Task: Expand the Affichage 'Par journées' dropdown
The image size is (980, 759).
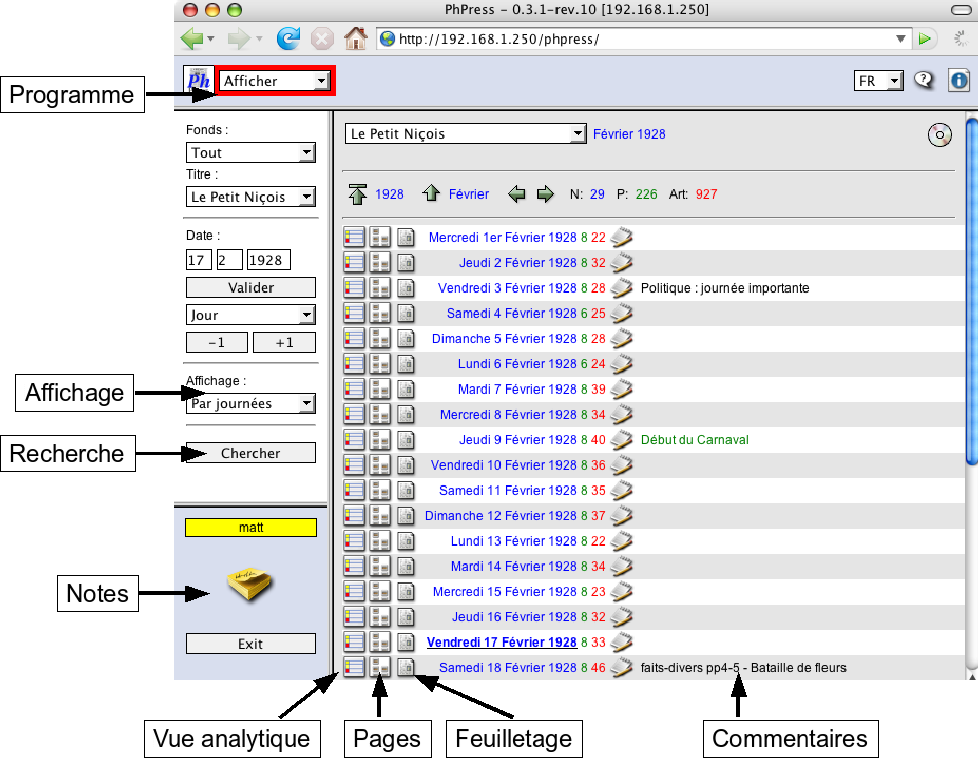Action: click(250, 403)
